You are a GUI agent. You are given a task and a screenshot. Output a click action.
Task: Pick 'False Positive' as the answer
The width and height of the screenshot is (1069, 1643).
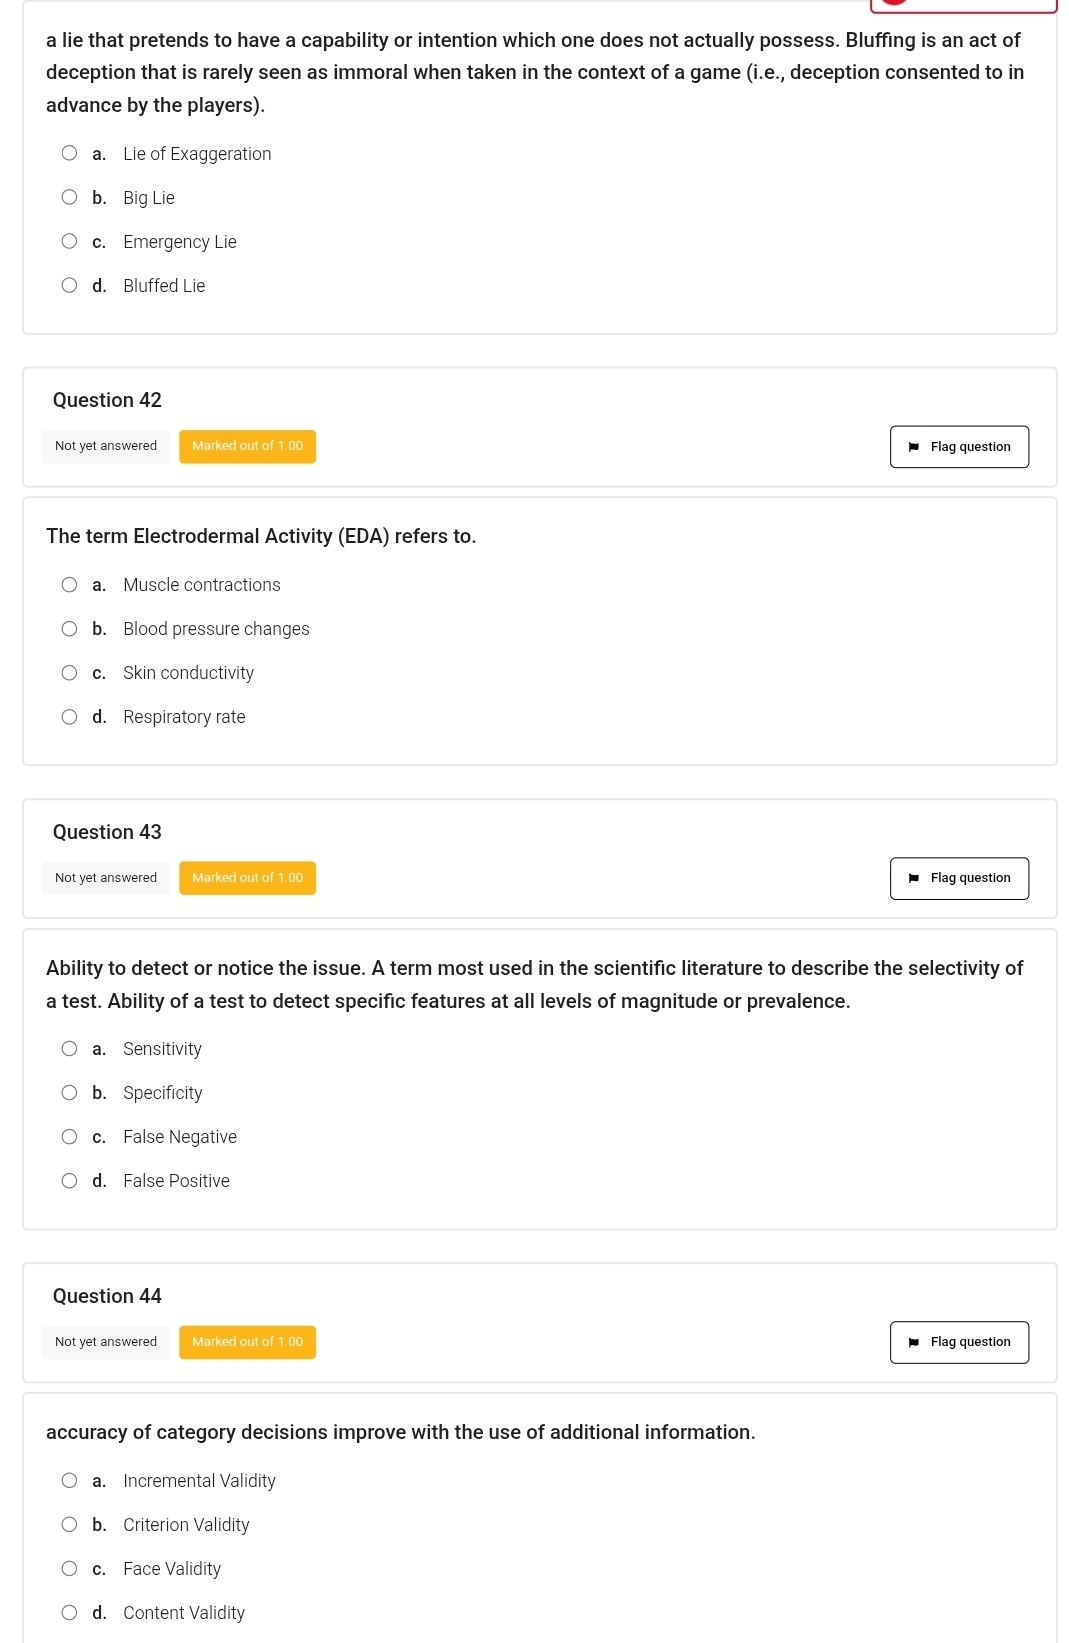pyautogui.click(x=69, y=1181)
